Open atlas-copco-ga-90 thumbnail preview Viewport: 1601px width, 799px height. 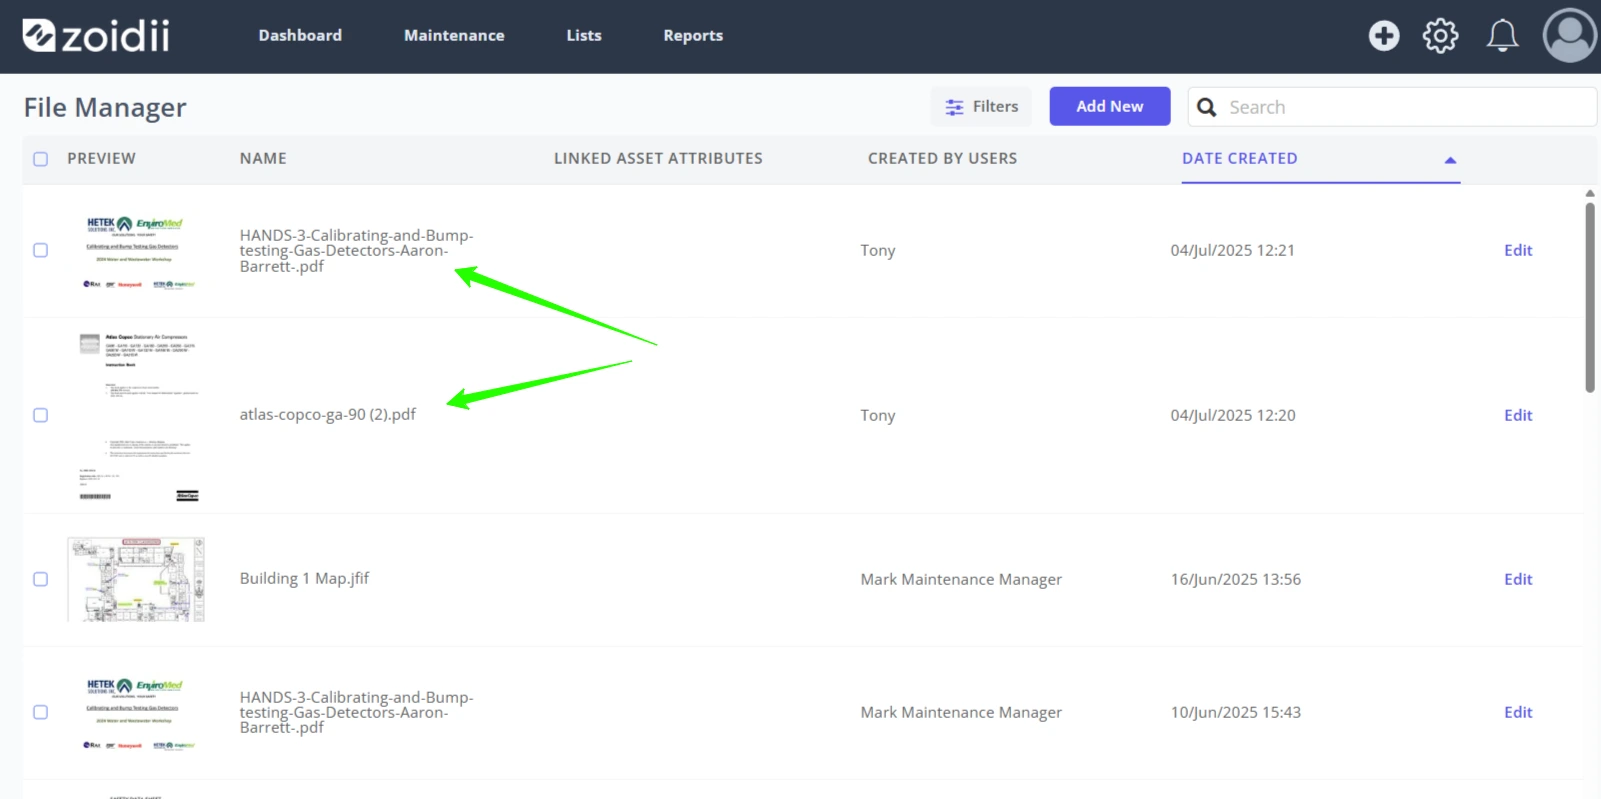[137, 416]
